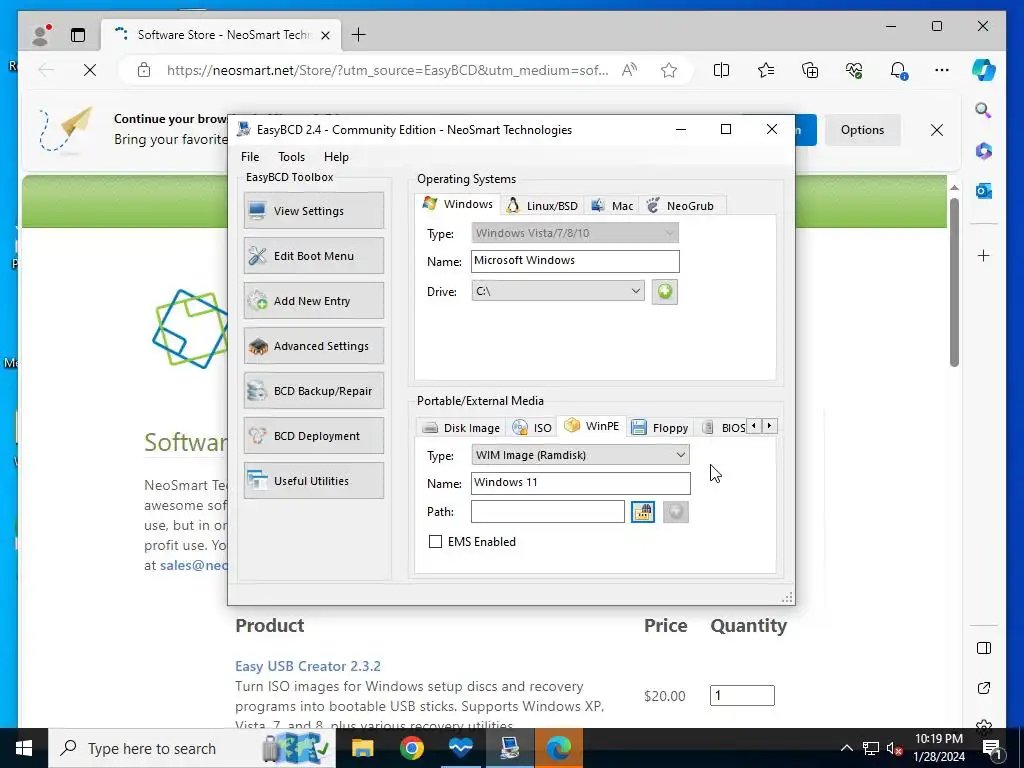The image size is (1024, 768).
Task: Open the Windows Start menu
Action: 24,748
